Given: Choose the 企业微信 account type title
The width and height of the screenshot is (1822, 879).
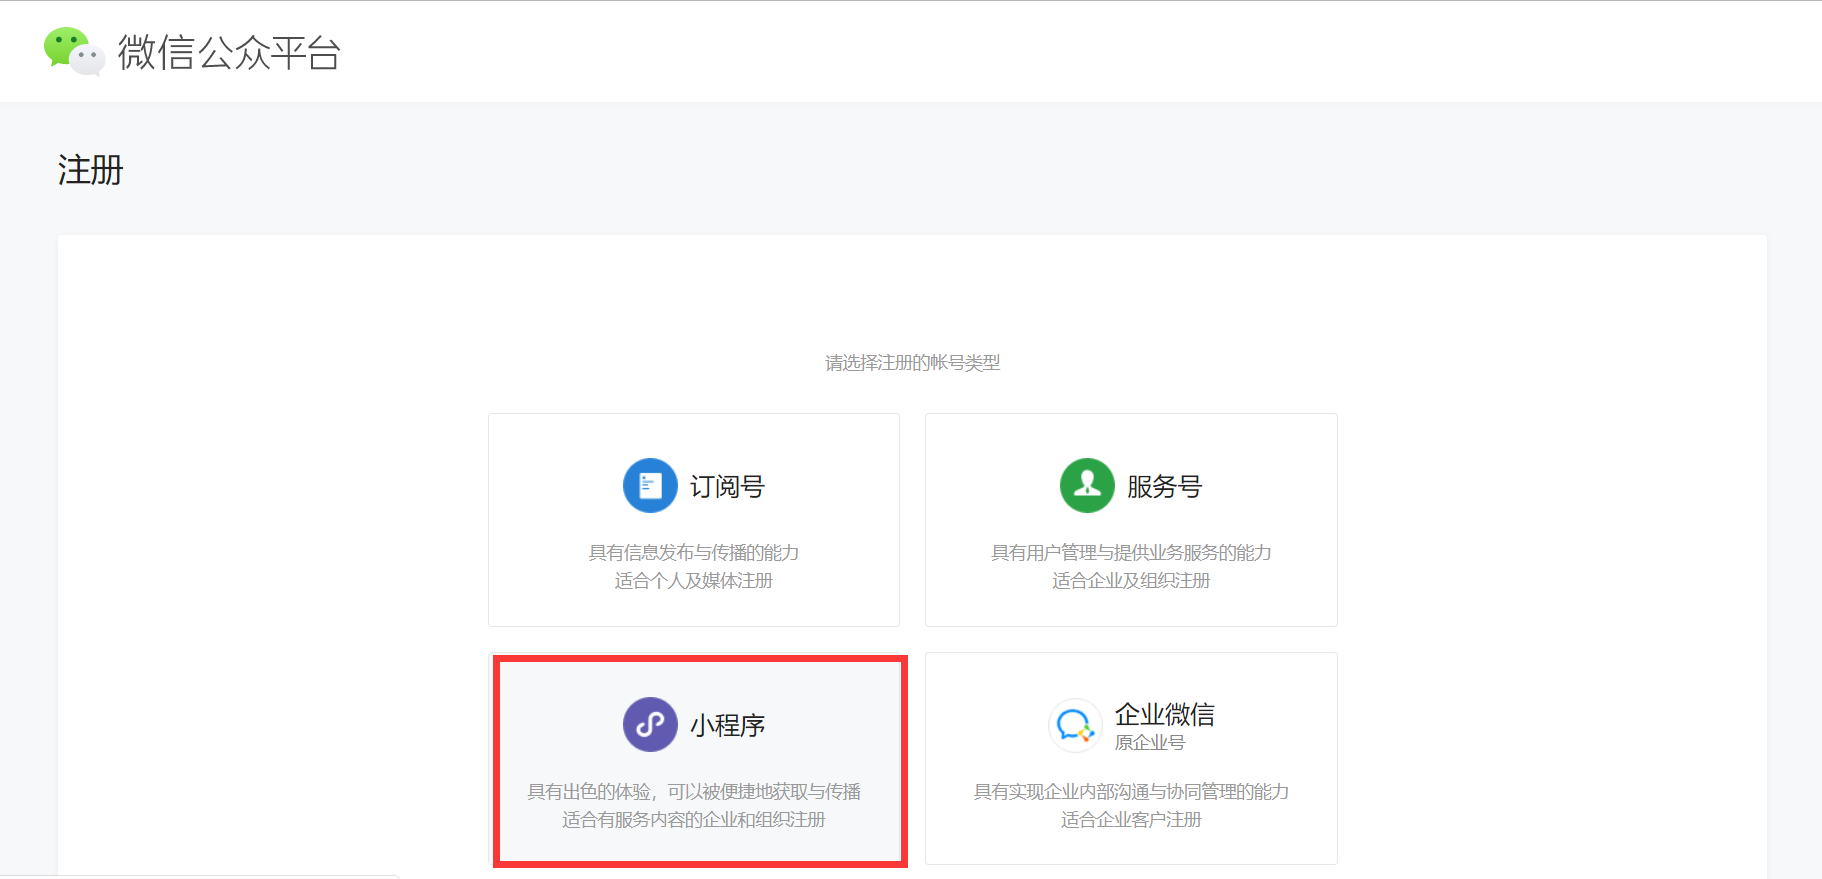Looking at the screenshot, I should pos(1165,714).
